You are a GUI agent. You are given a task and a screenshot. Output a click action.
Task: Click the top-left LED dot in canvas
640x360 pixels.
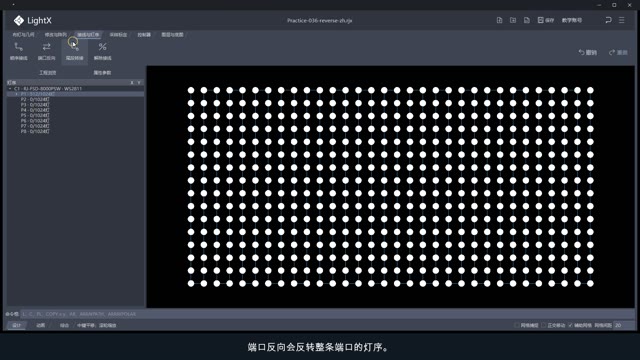[191, 90]
